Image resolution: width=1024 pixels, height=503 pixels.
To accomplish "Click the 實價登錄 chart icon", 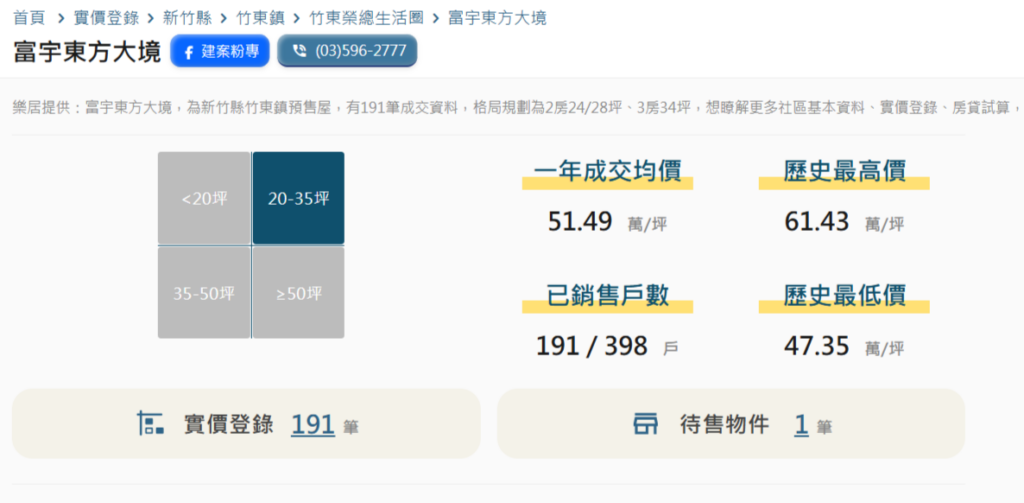I will click(150, 423).
